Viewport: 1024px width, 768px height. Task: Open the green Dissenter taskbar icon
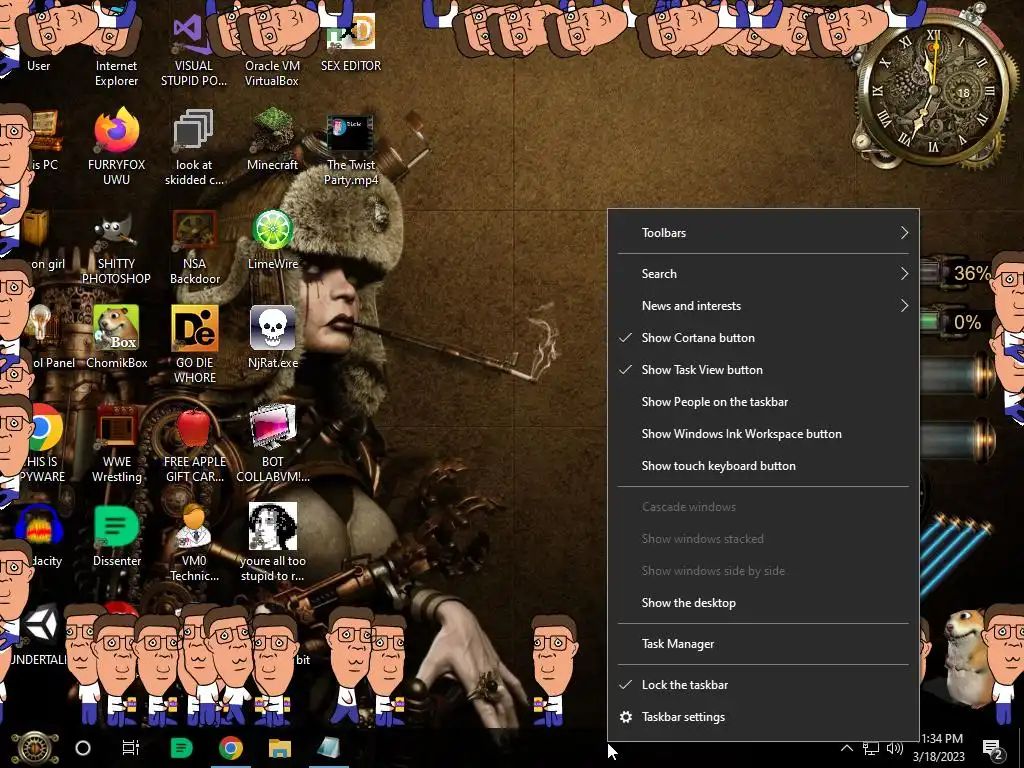coord(182,748)
